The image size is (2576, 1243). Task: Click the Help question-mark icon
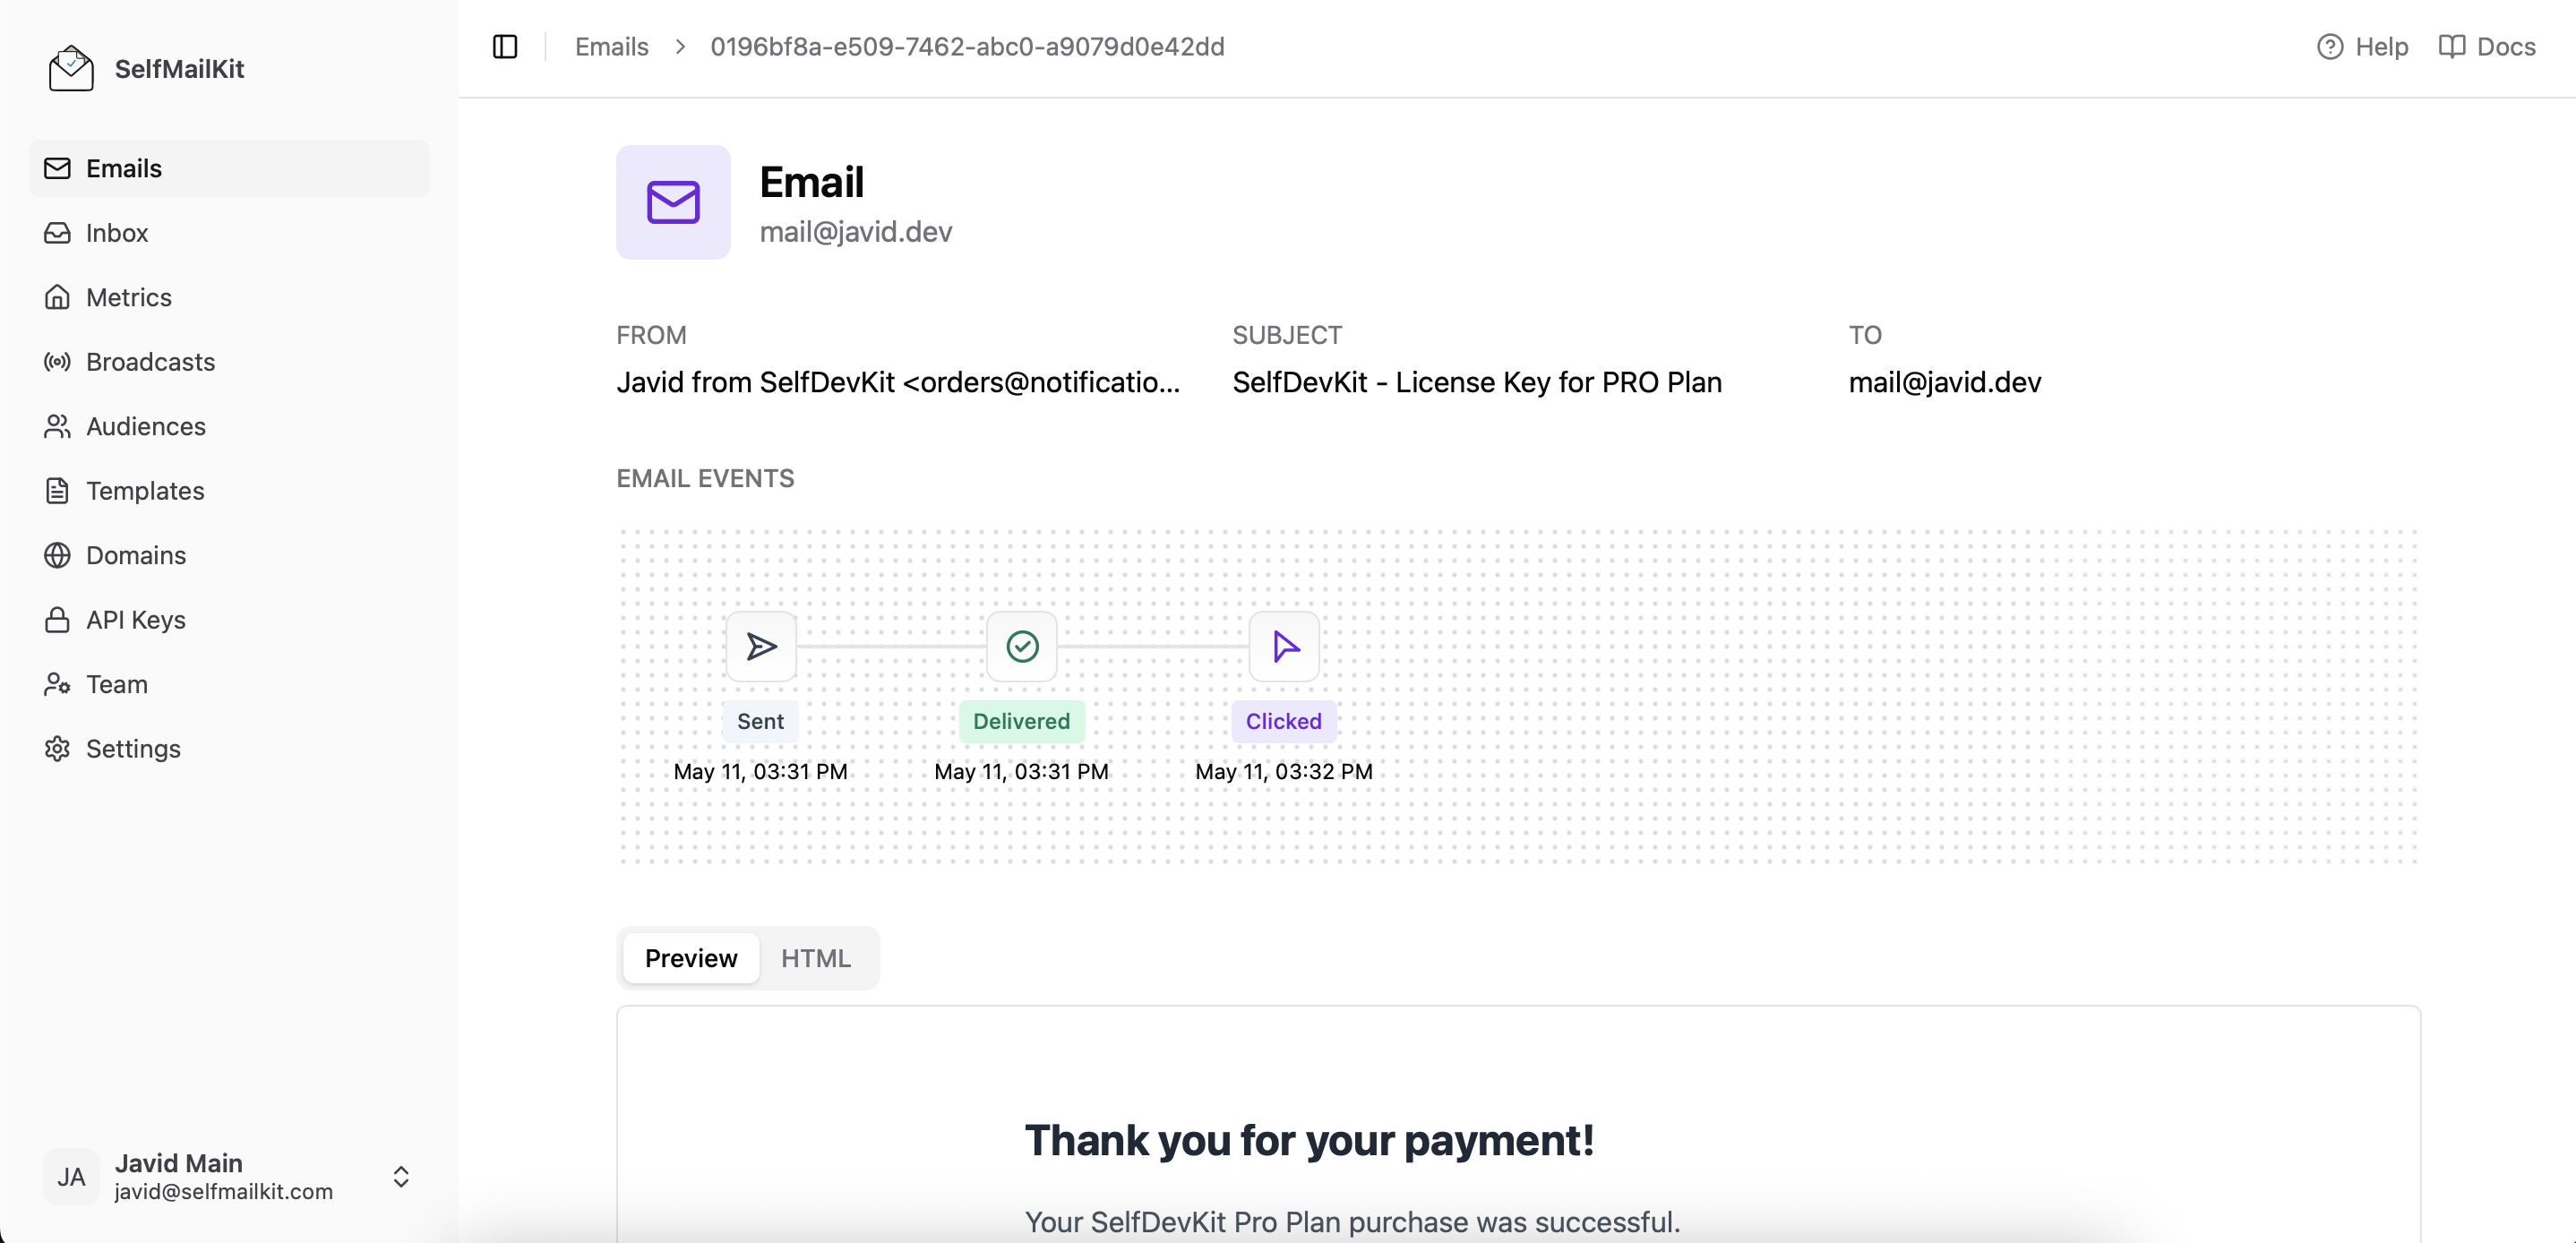[x=2330, y=47]
